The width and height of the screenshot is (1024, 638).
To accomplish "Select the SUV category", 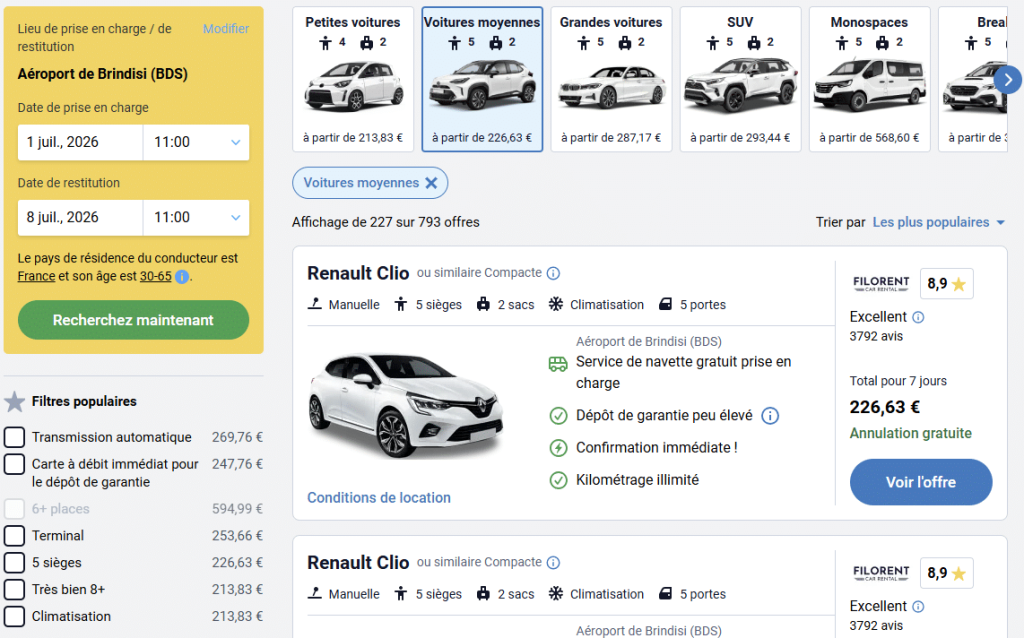I will click(x=740, y=79).
